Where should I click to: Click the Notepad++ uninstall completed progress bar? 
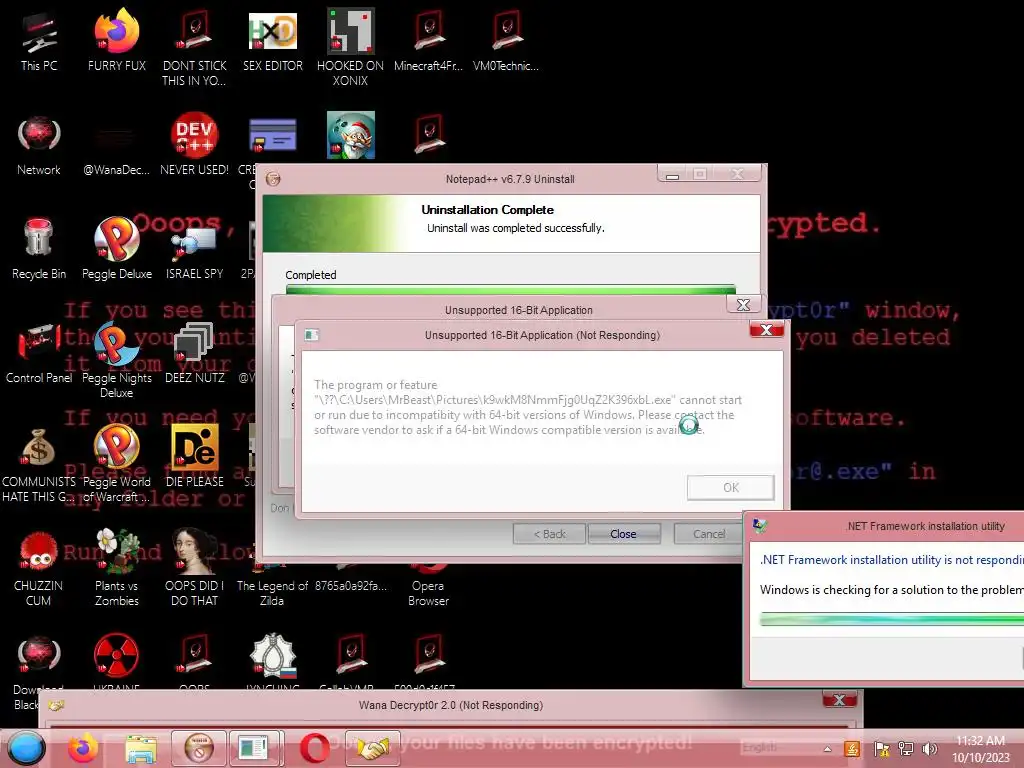point(511,289)
